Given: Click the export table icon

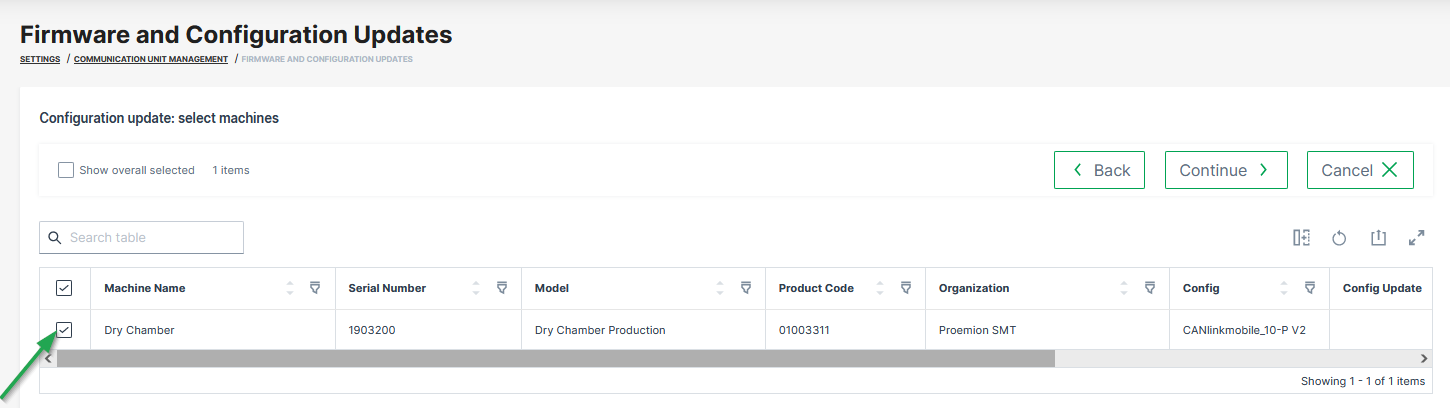Looking at the screenshot, I should coord(1378,238).
